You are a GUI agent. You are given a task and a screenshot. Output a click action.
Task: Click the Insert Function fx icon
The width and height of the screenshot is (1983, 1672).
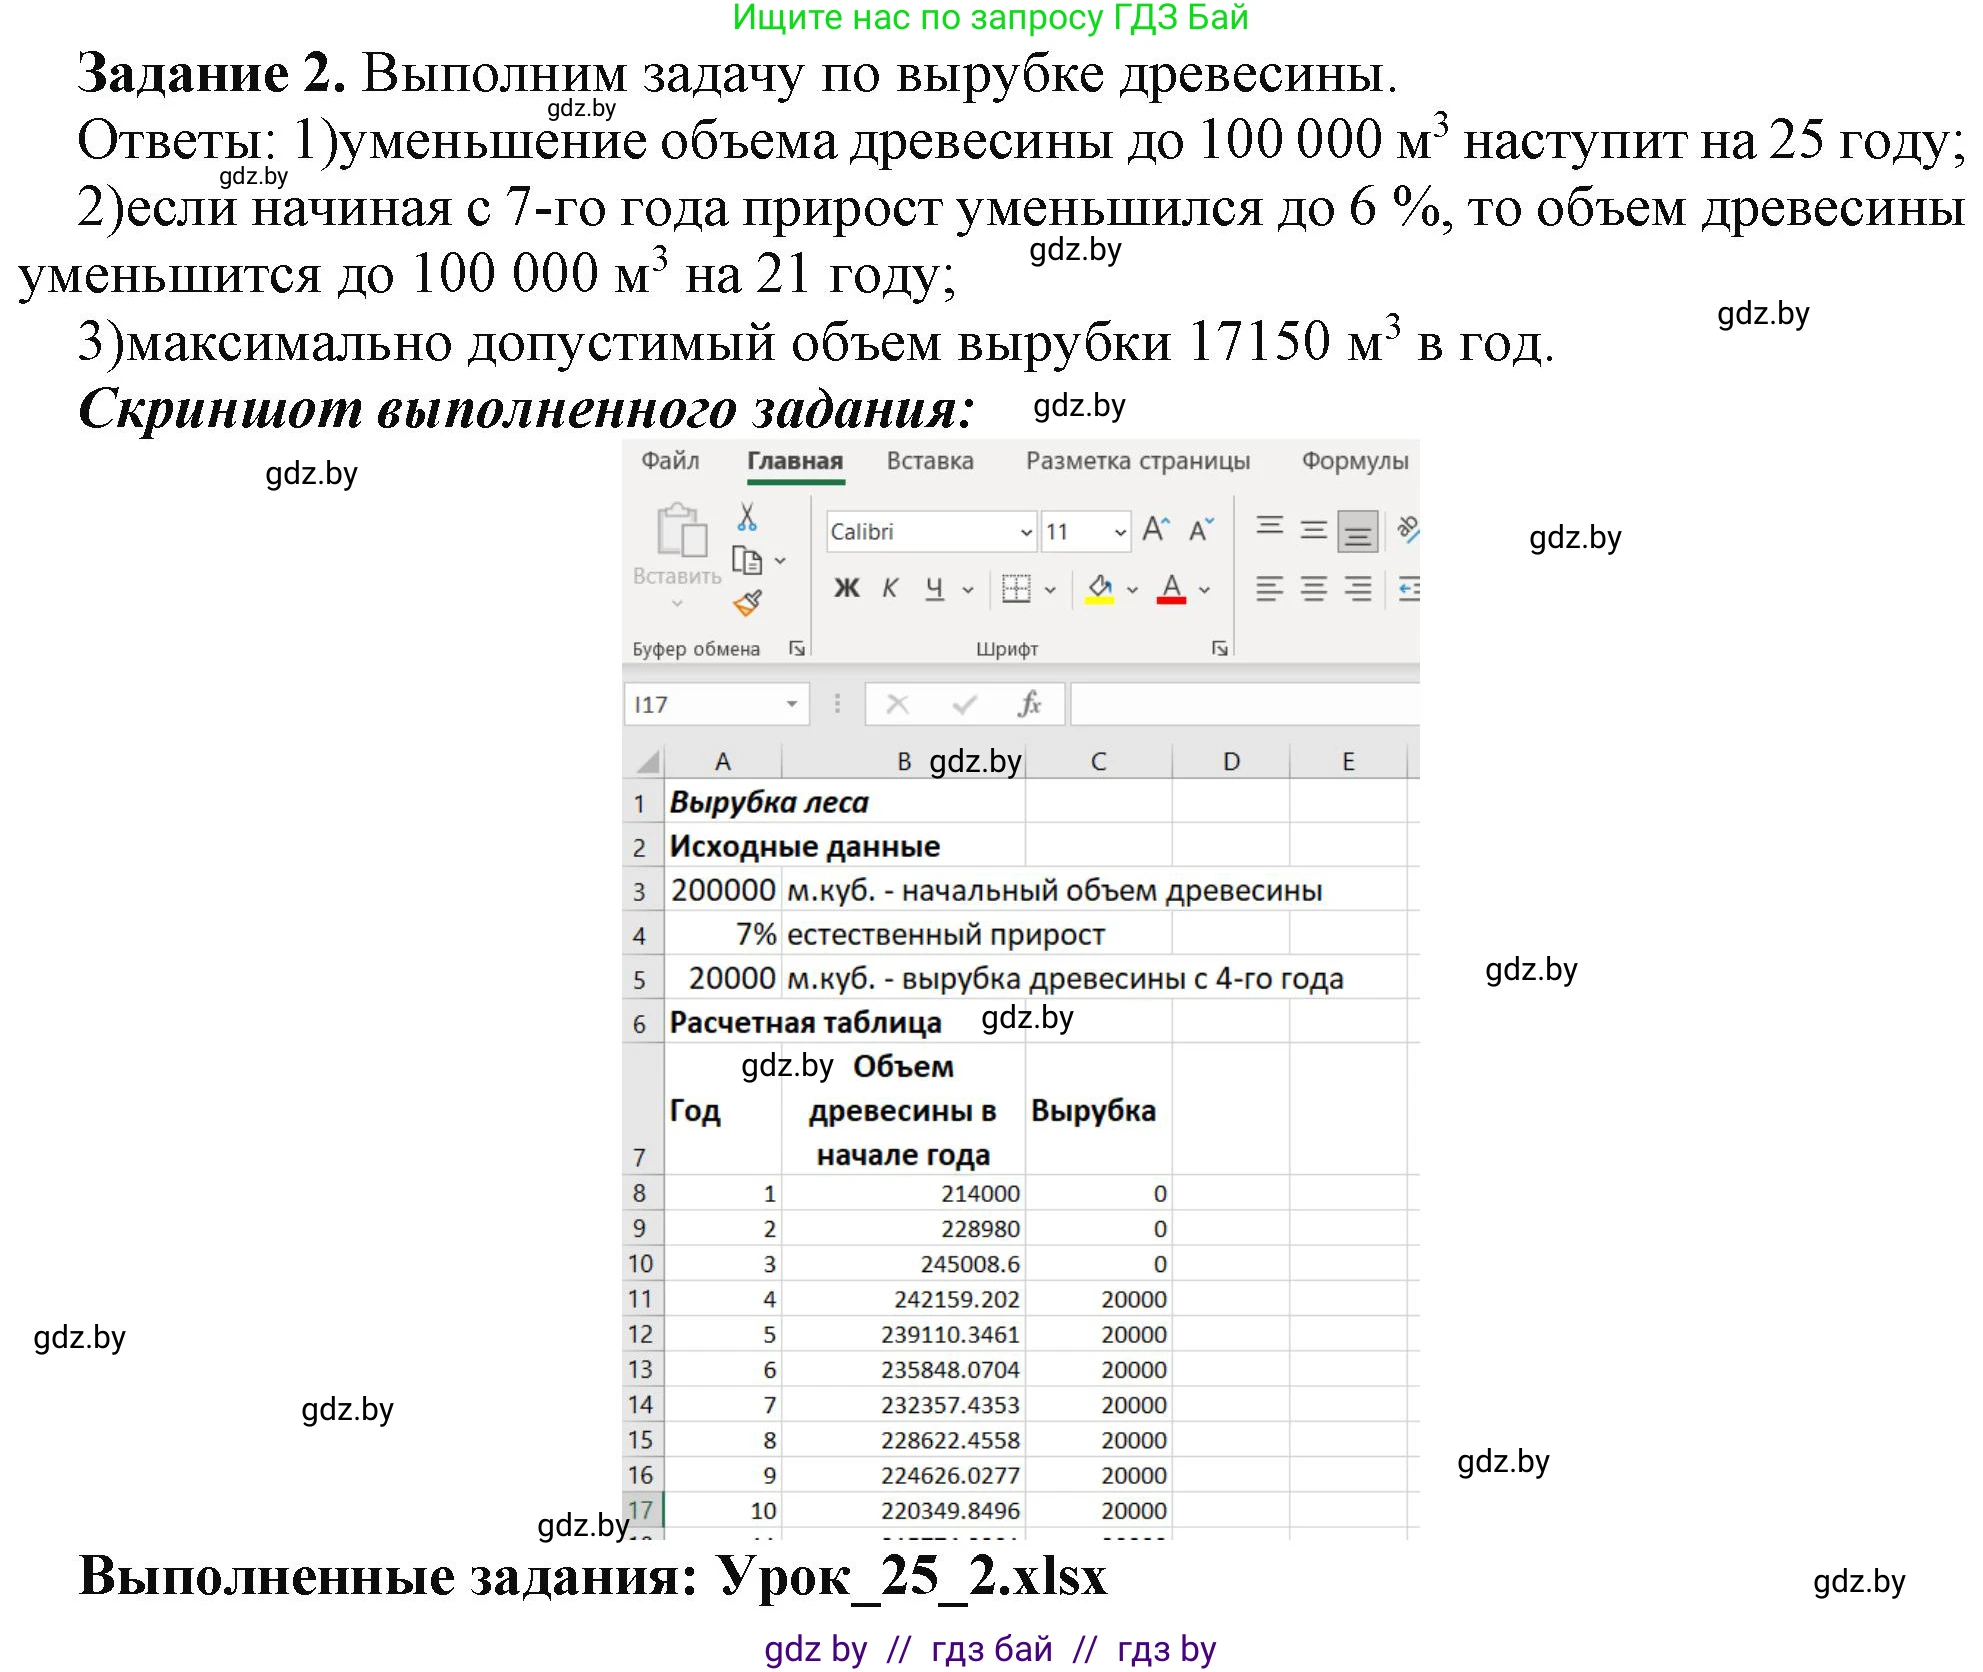click(x=1029, y=704)
